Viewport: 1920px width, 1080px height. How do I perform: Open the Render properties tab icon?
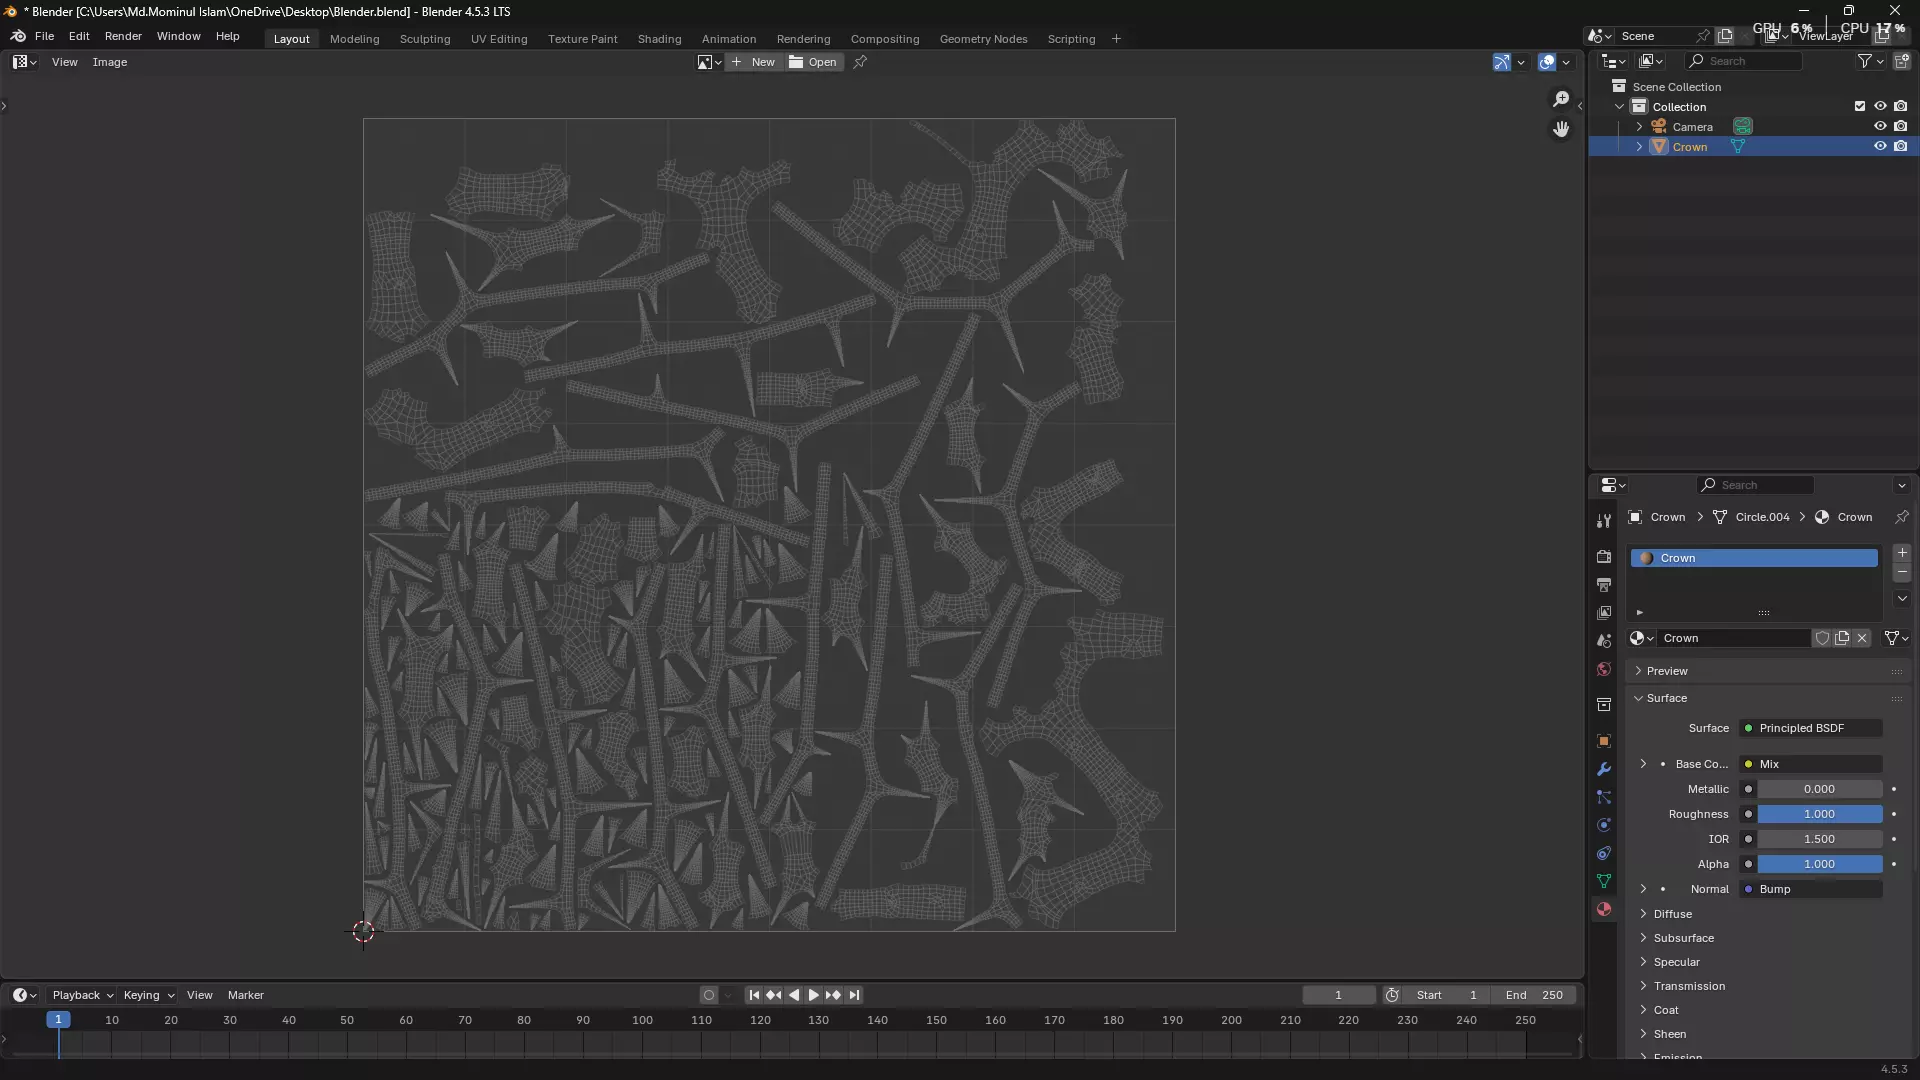1604,557
